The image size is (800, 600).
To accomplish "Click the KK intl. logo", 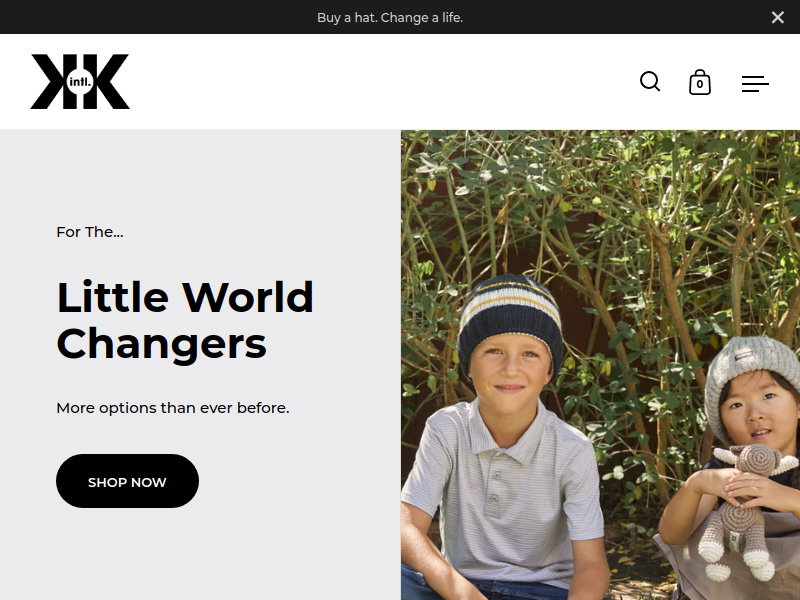I will pos(80,82).
